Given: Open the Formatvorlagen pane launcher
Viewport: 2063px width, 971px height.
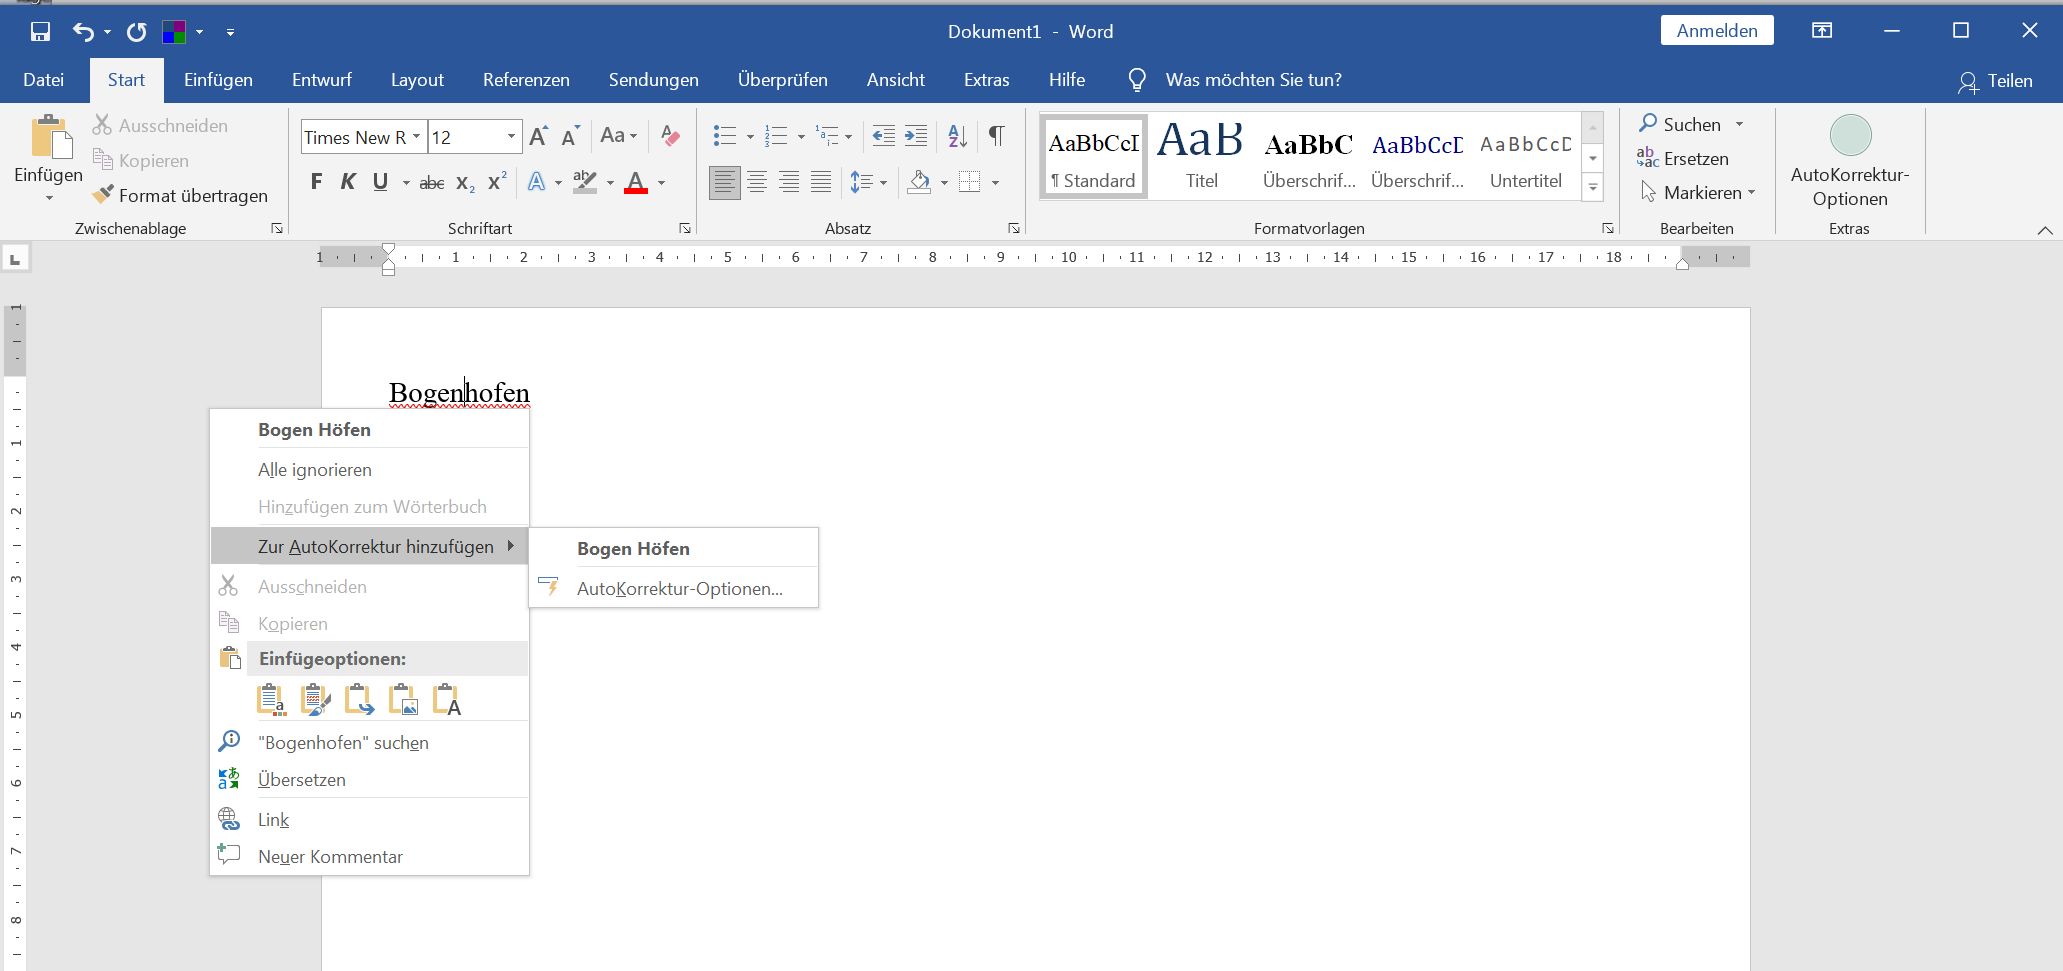Looking at the screenshot, I should 1608,229.
